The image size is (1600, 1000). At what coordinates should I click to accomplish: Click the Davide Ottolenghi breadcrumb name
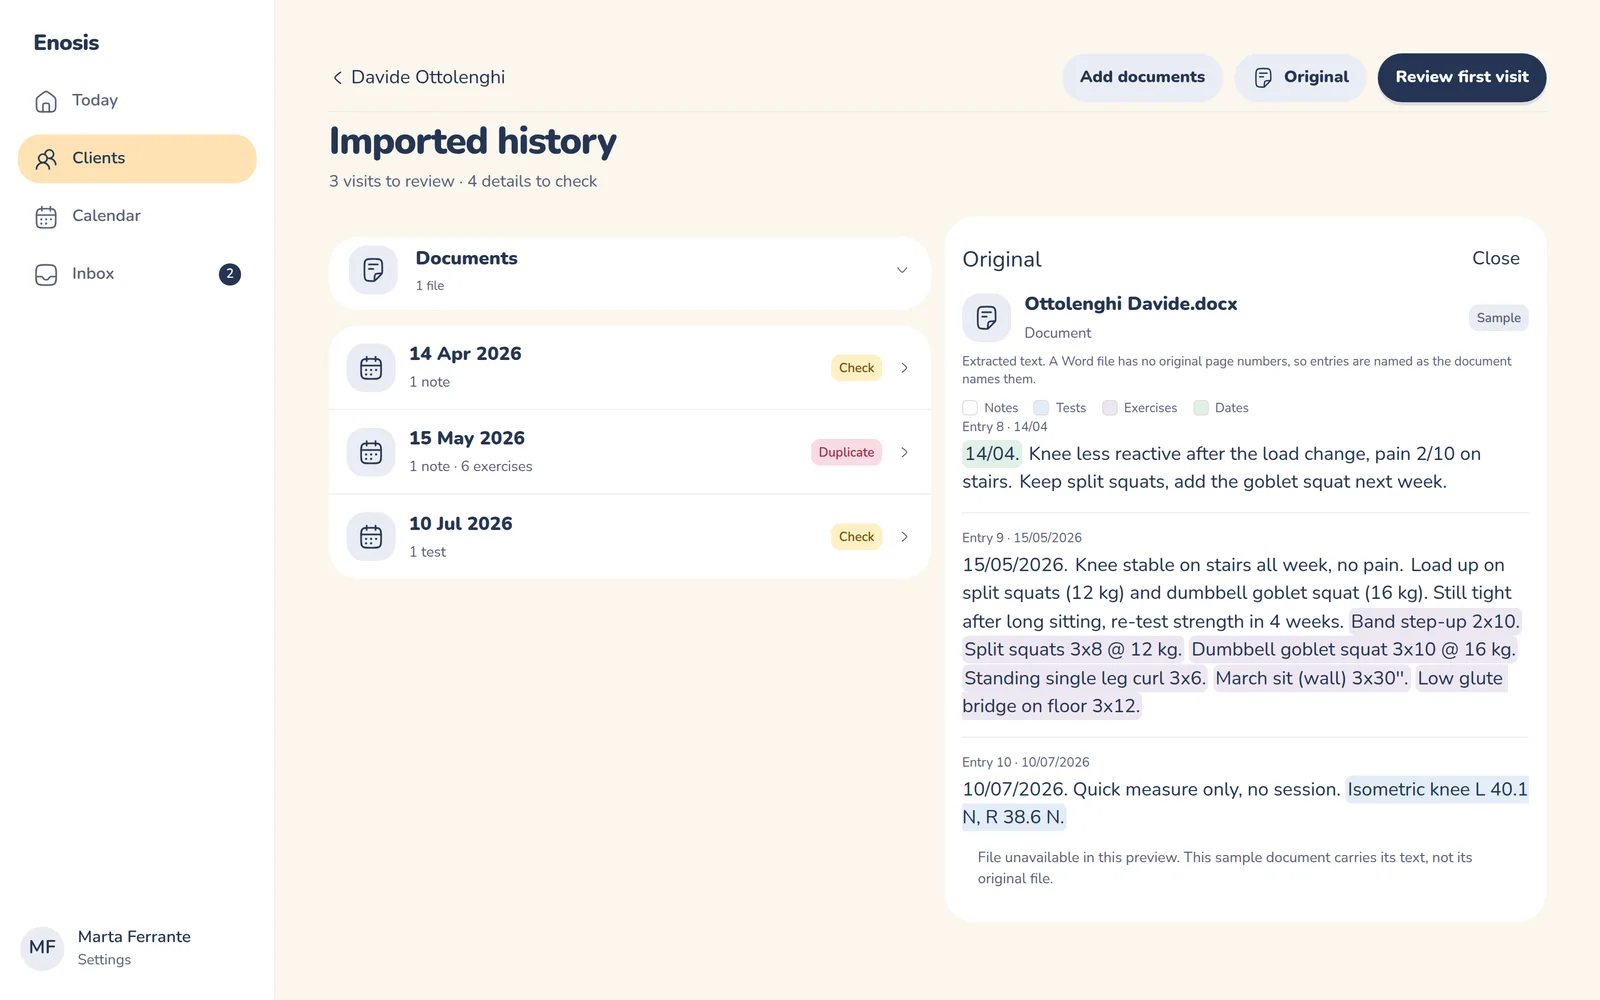point(428,78)
